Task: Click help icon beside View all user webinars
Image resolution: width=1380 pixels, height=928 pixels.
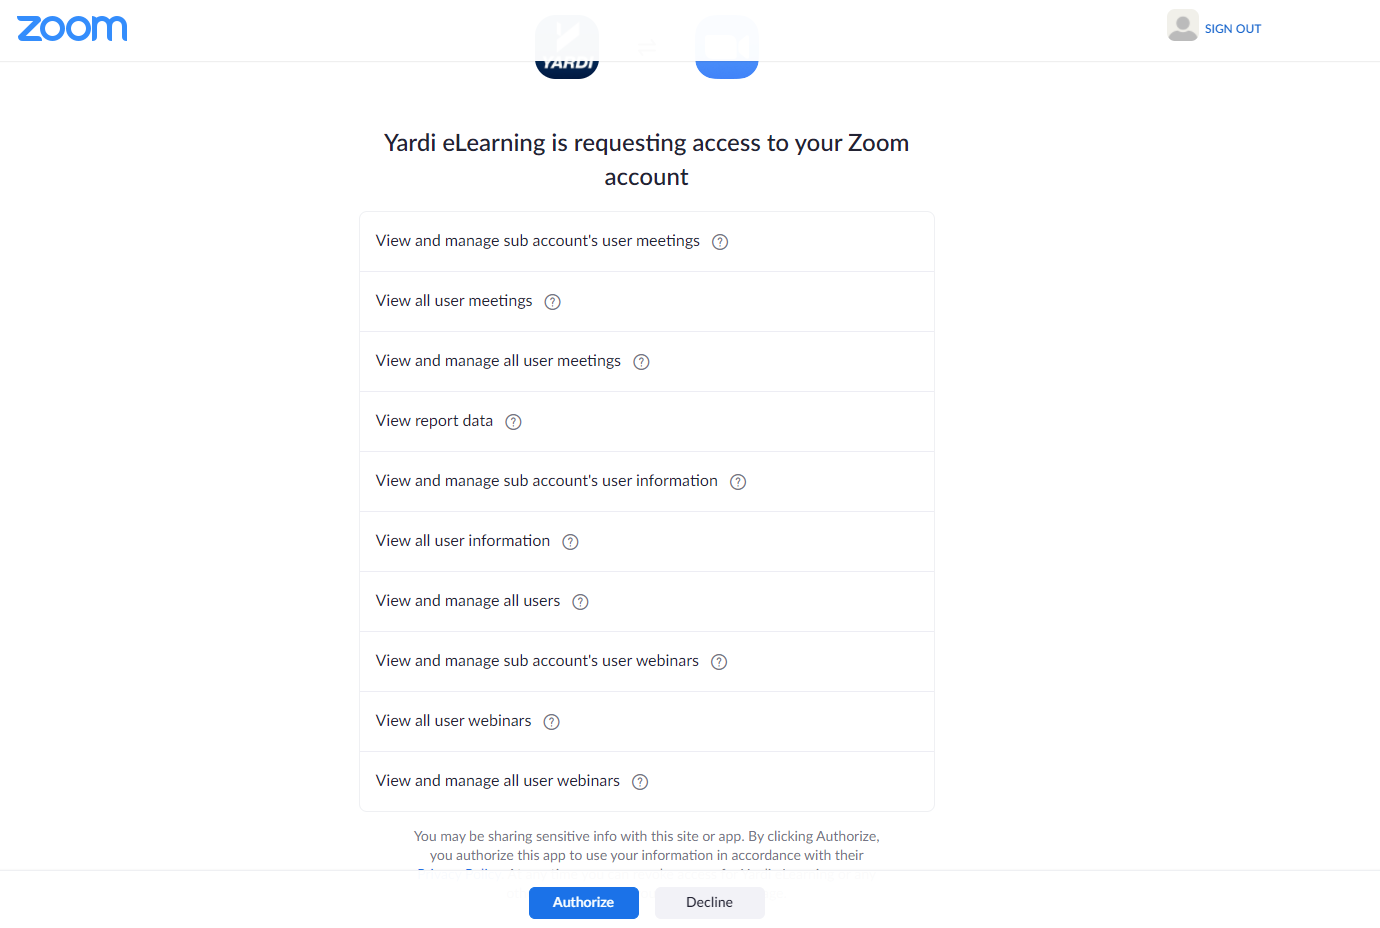Action: 551,722
